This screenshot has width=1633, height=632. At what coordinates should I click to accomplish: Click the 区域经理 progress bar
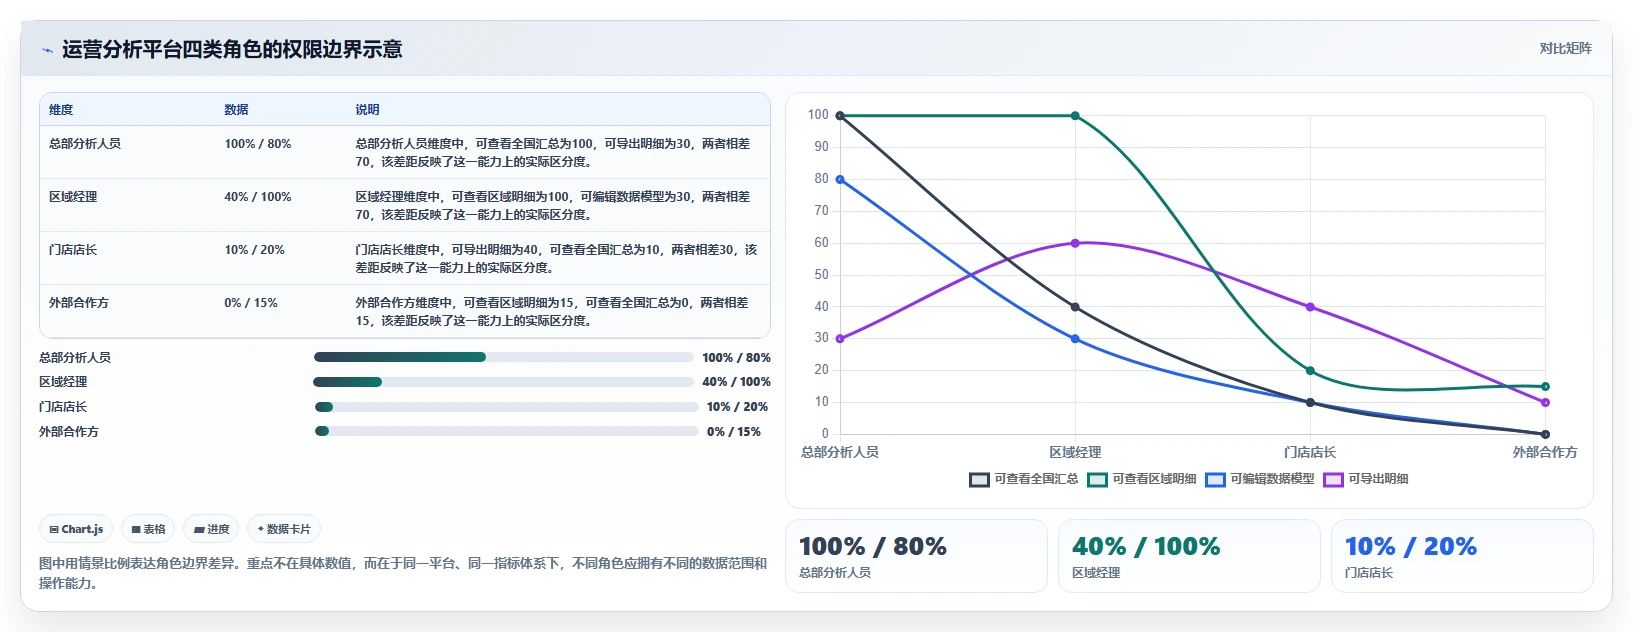[504, 382]
